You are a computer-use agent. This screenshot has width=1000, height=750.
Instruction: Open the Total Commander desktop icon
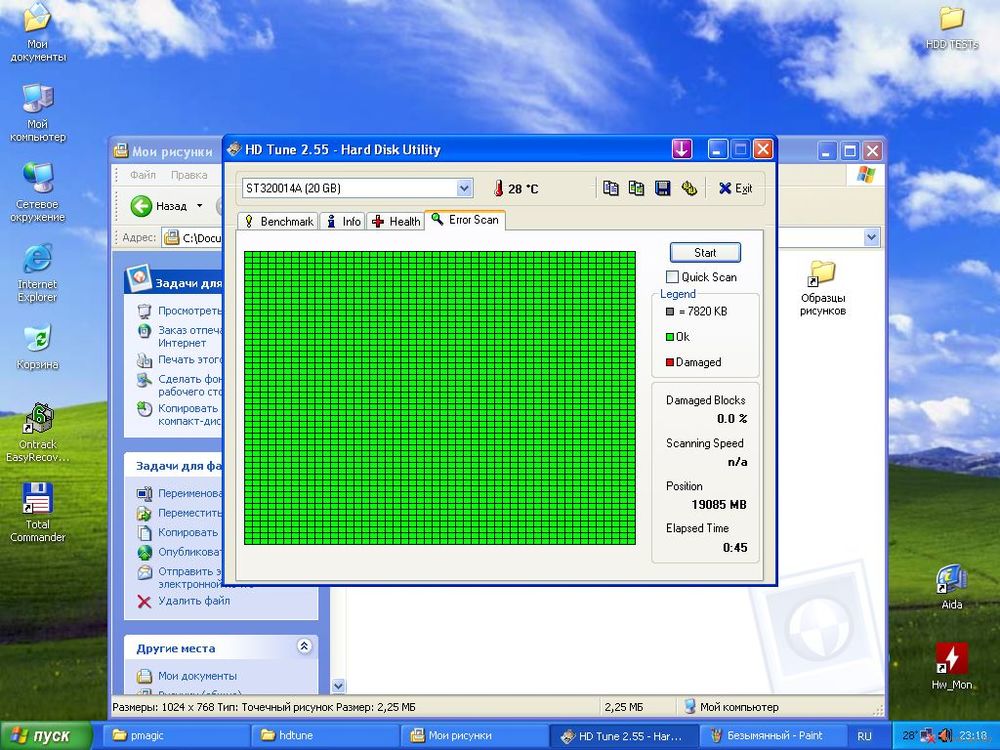coord(38,510)
